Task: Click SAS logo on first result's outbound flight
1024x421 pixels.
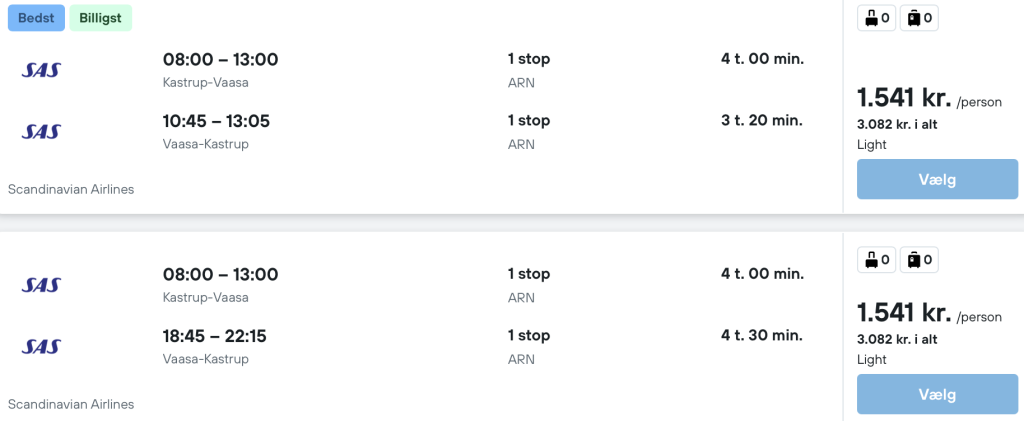Action: click(41, 69)
